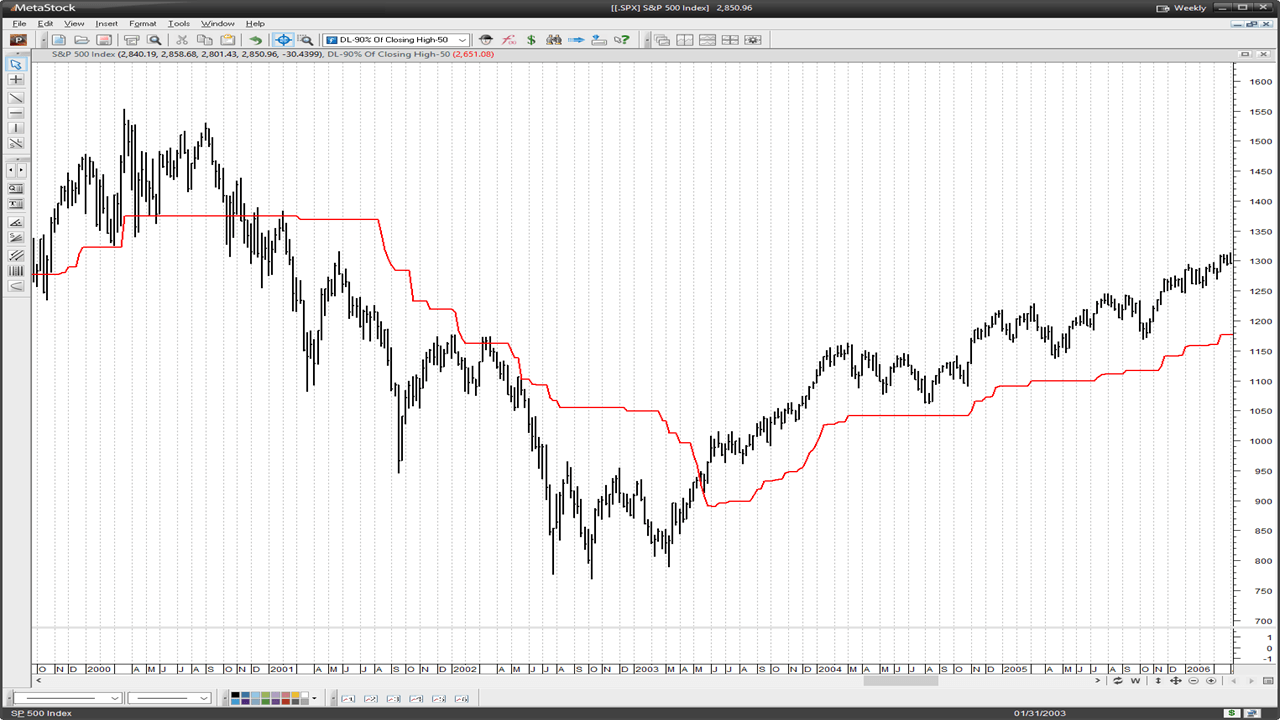The height and width of the screenshot is (720, 1280).
Task: Click the Copy toolbar icon
Action: [x=204, y=40]
